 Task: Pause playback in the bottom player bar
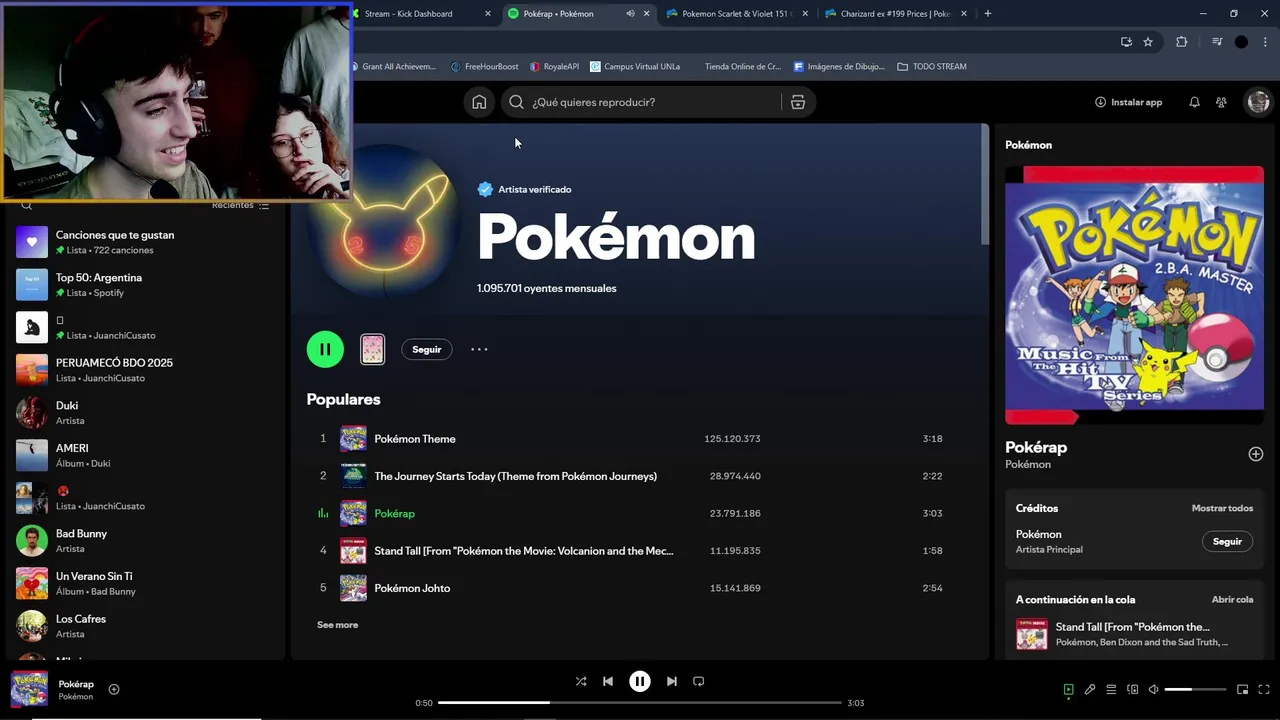(640, 681)
